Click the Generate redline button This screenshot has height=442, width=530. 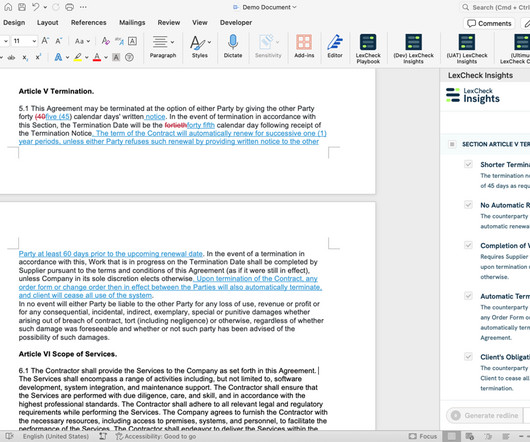coord(485,415)
